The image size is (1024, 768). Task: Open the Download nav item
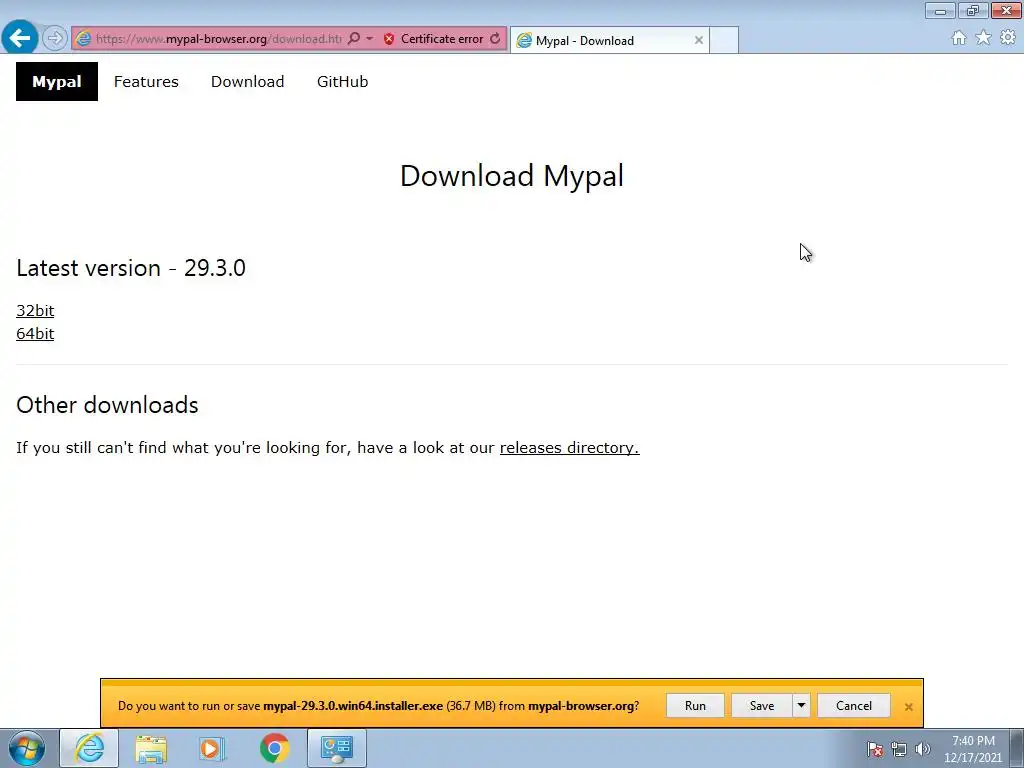[x=248, y=82]
